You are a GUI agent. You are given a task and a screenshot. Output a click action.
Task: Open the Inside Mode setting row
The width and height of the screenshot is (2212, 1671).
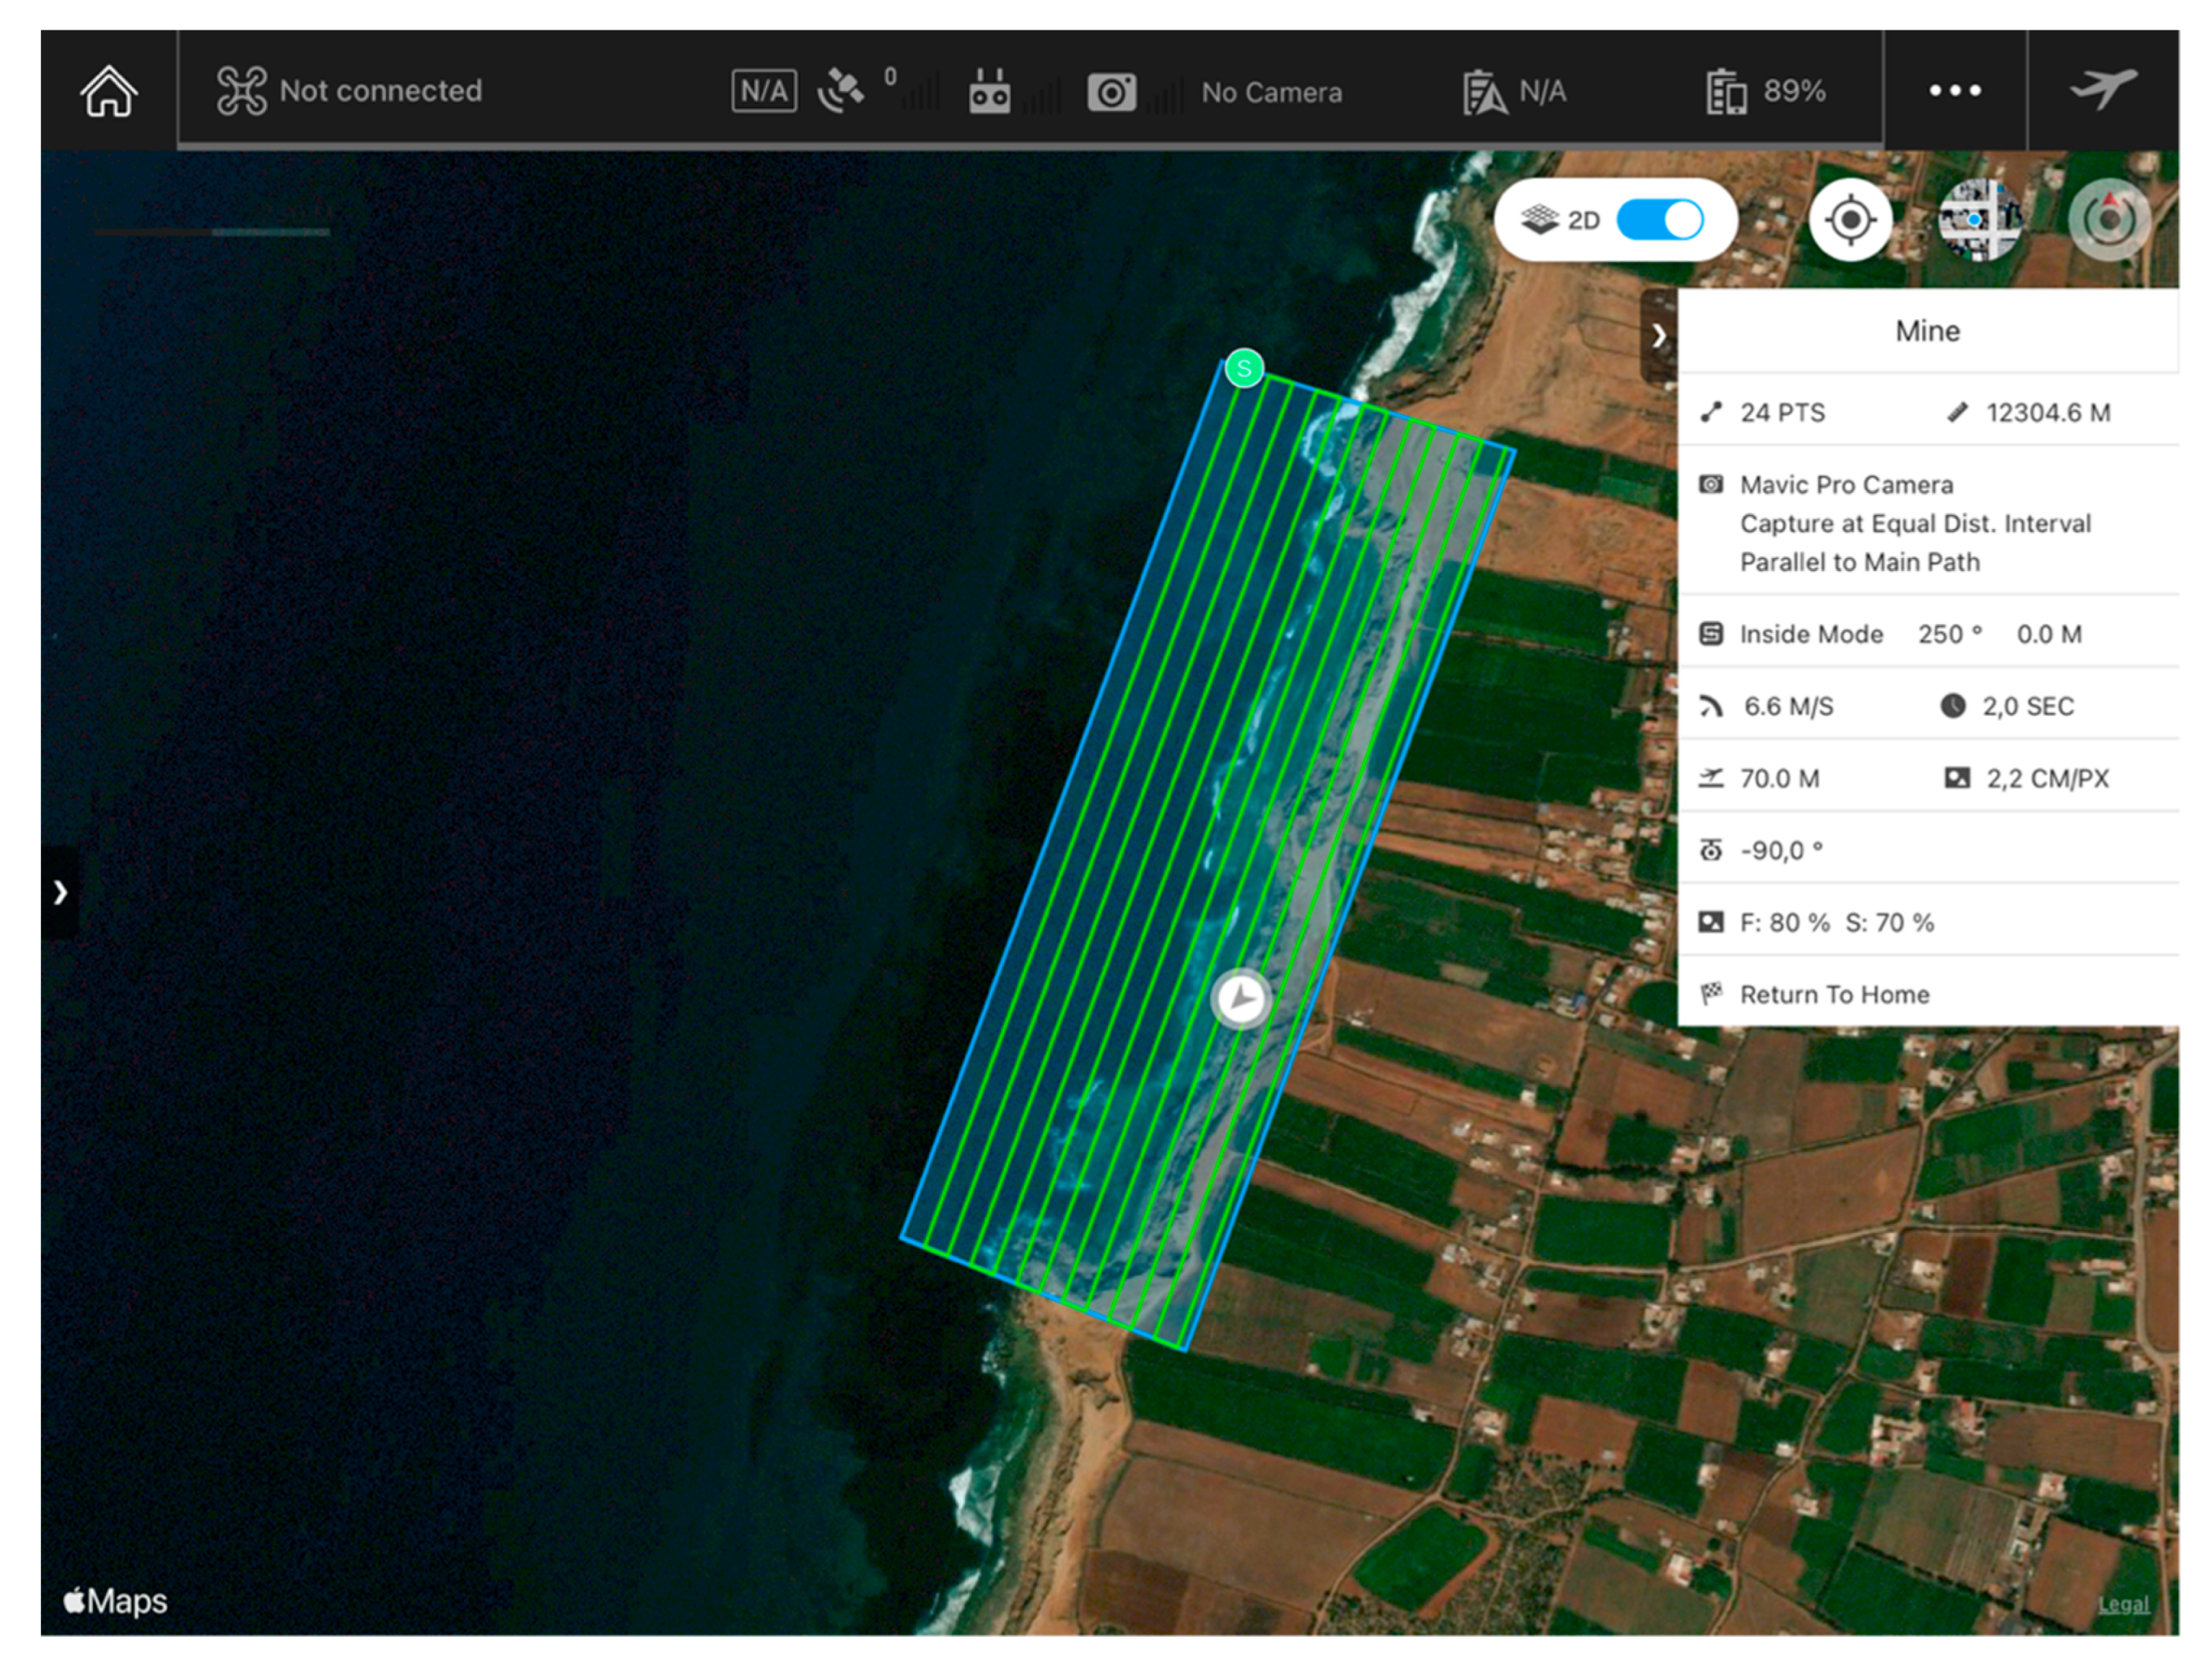[1810, 634]
